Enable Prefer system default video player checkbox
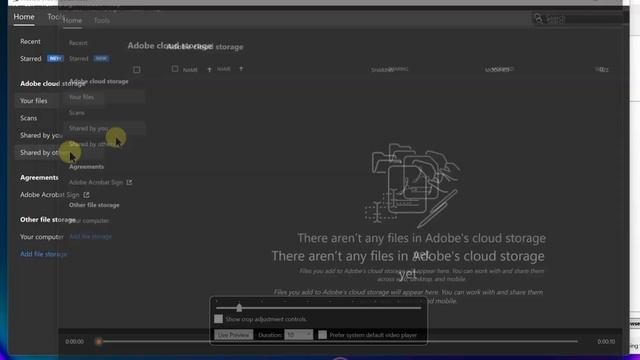Image resolution: width=640 pixels, height=360 pixels. click(322, 335)
